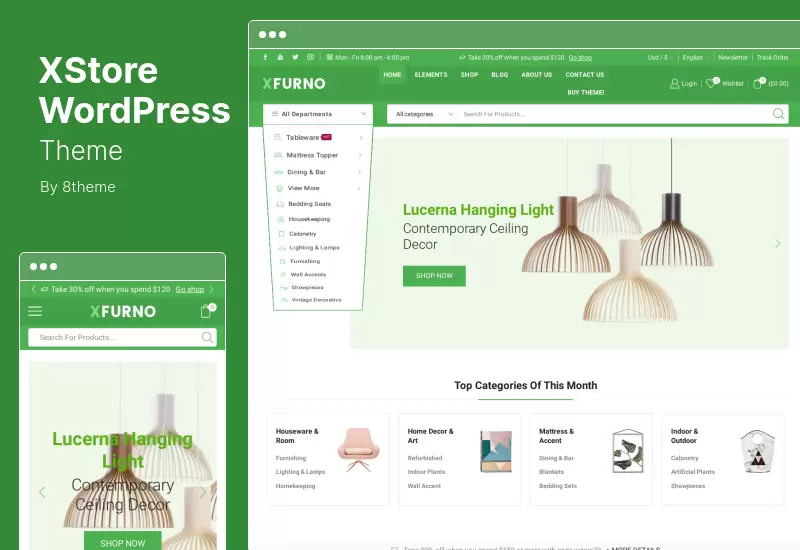Expand the Tableware submenu arrow
Viewport: 800px width, 550px height.
click(361, 138)
